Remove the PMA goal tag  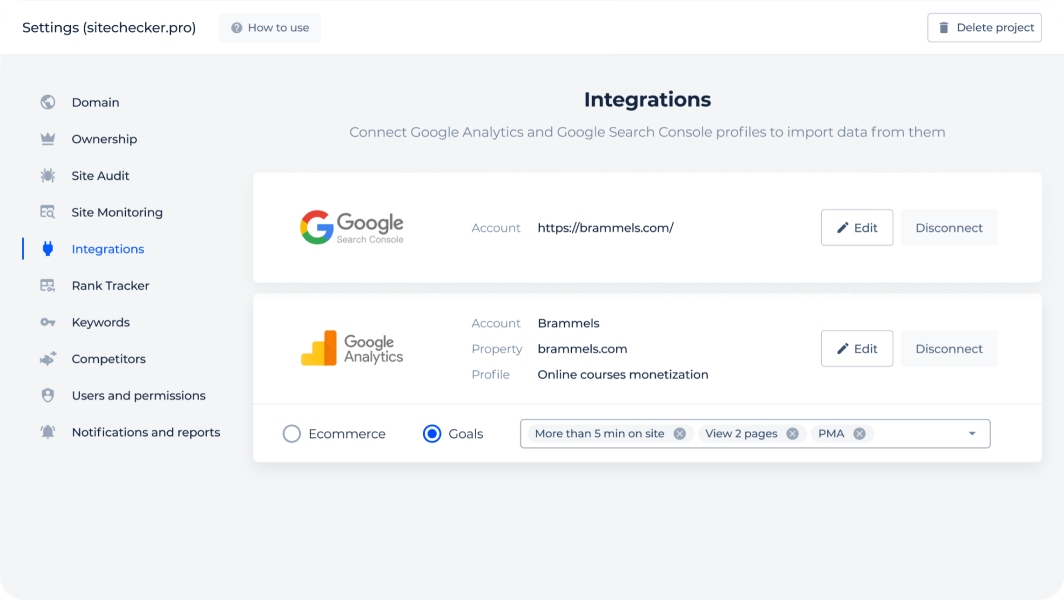click(x=859, y=434)
